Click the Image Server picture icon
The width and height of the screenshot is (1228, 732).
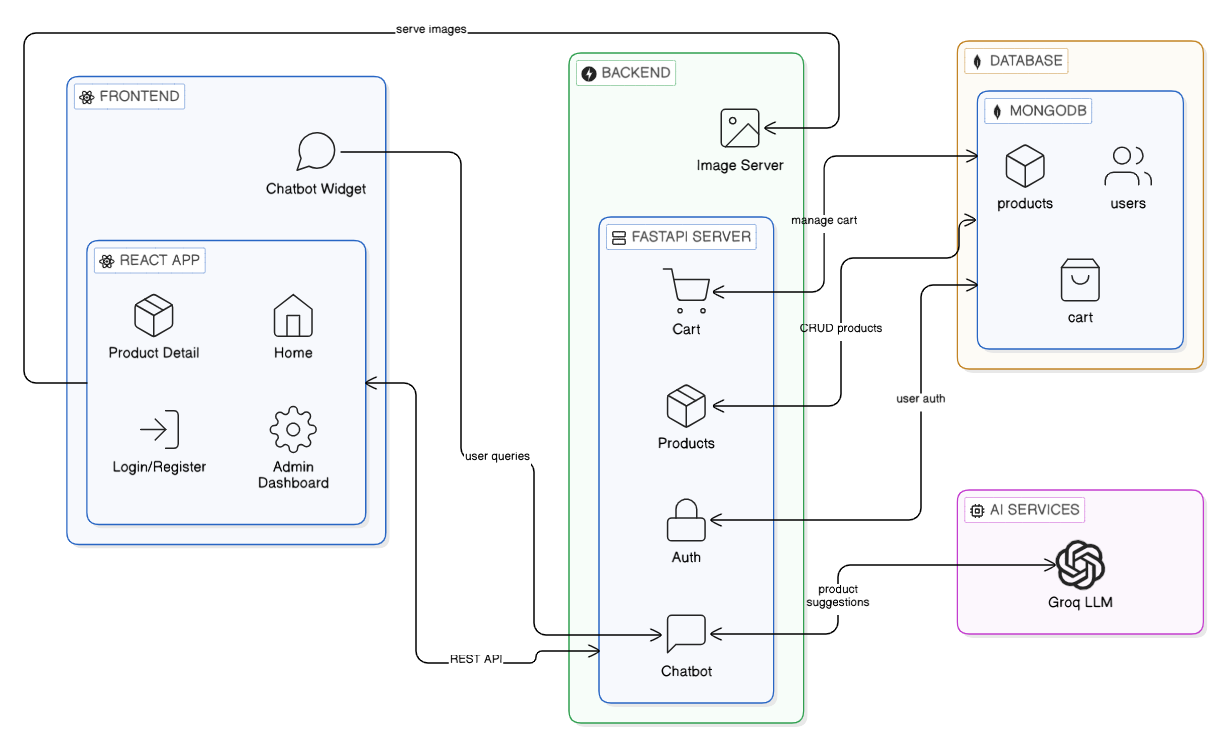pos(741,125)
